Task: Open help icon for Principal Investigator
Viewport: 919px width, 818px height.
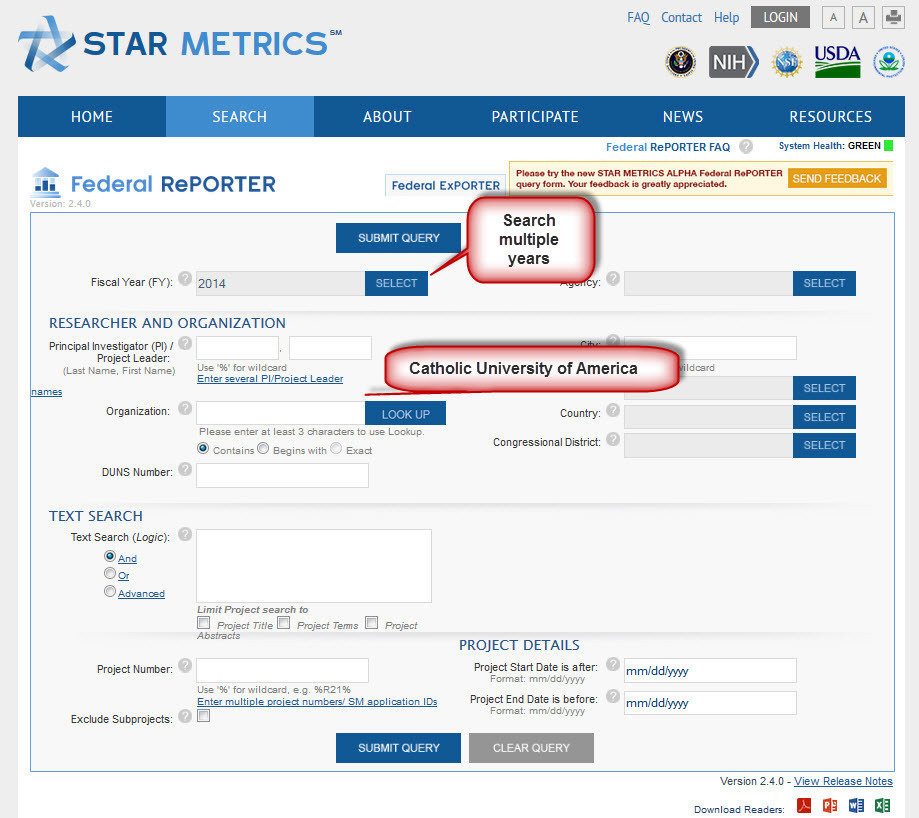Action: 185,343
